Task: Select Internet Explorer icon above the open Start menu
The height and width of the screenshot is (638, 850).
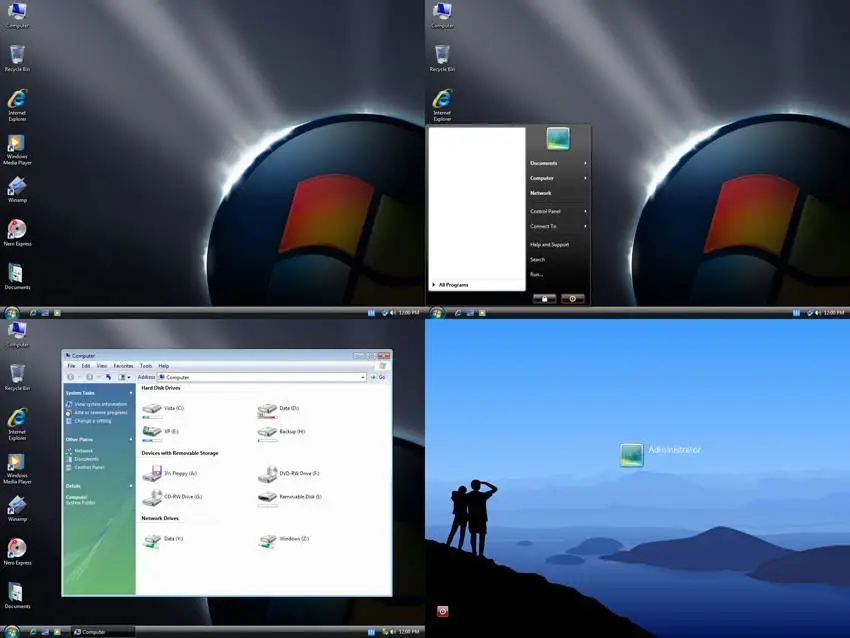Action: (x=442, y=105)
